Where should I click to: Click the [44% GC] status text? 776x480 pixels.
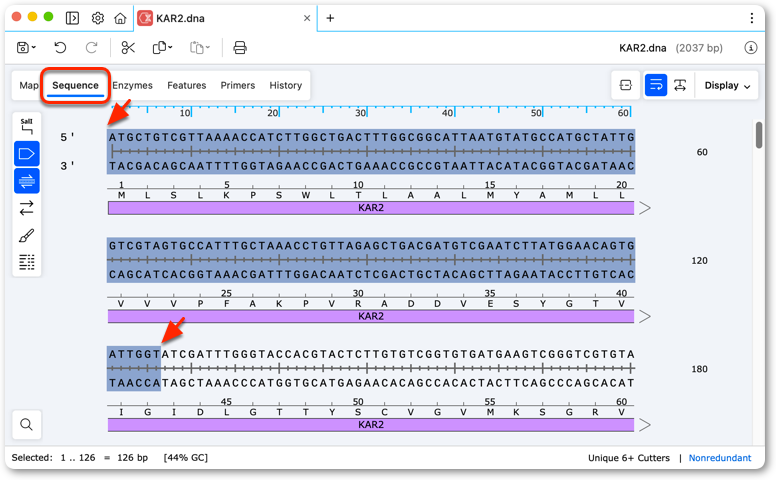click(186, 458)
